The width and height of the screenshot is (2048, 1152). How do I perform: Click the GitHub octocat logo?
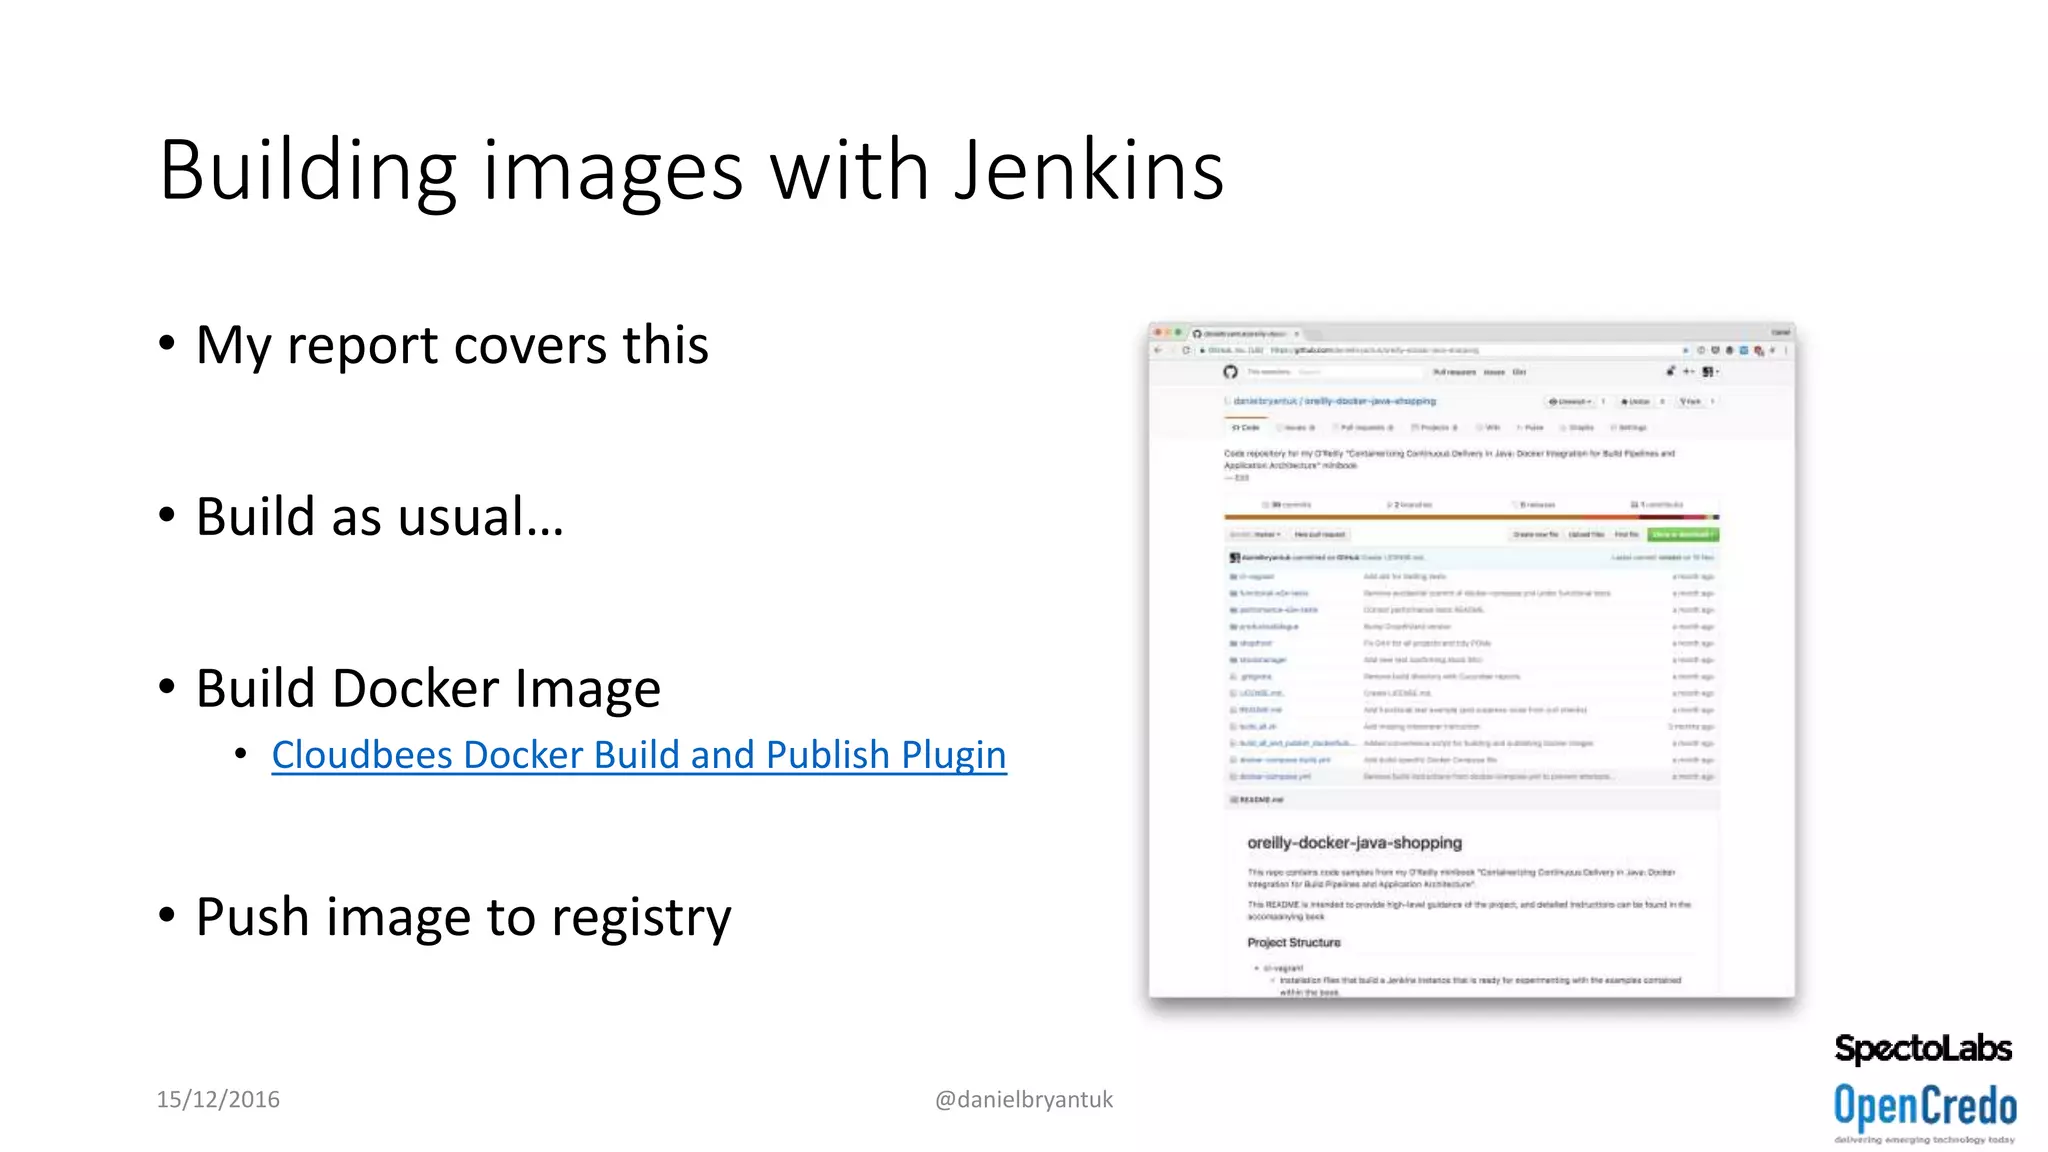1230,372
